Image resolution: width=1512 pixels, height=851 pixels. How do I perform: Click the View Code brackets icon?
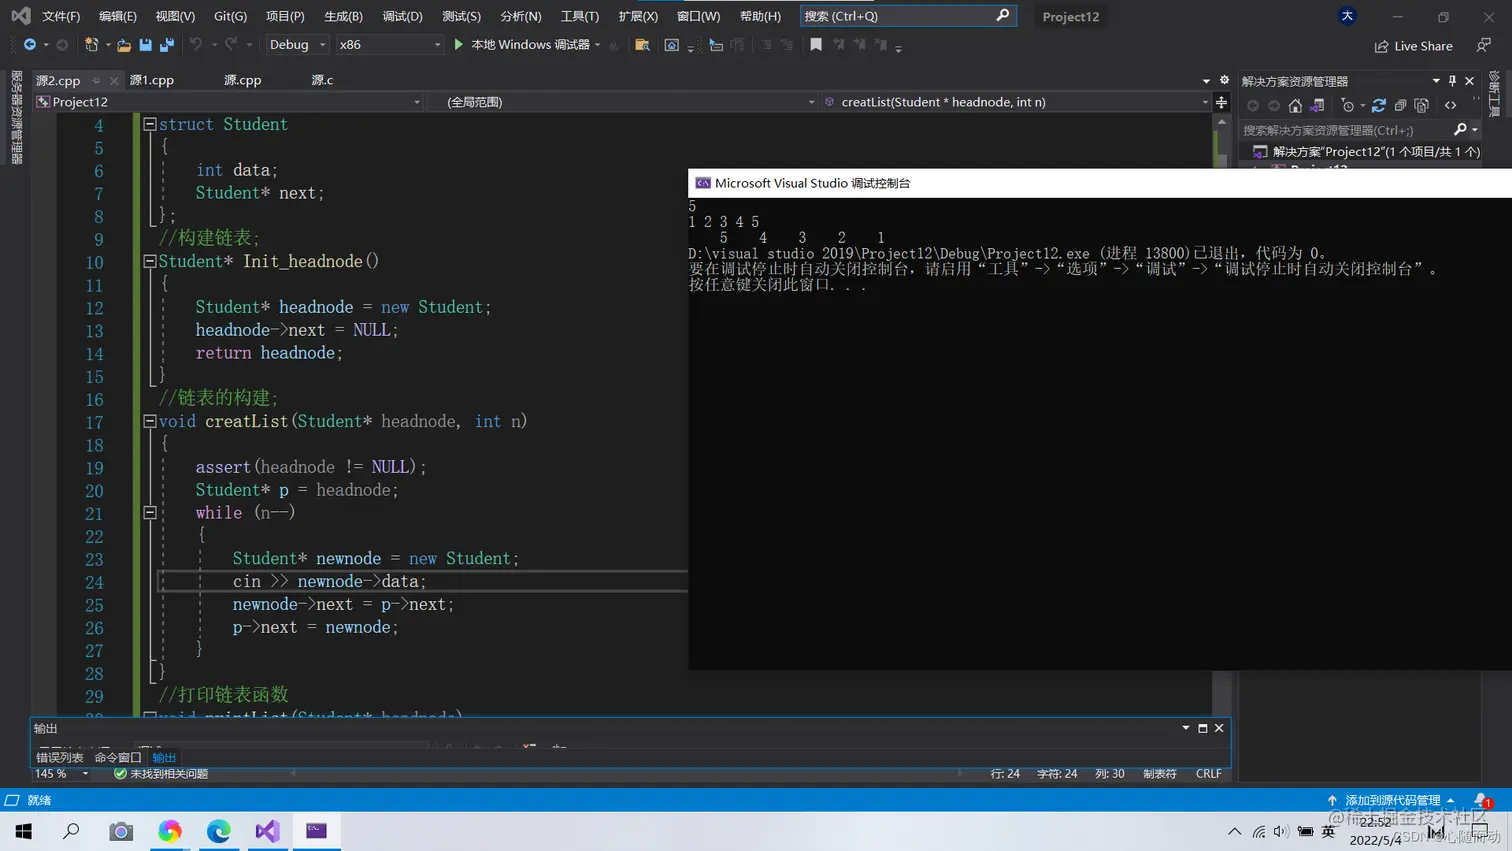pos(1451,105)
